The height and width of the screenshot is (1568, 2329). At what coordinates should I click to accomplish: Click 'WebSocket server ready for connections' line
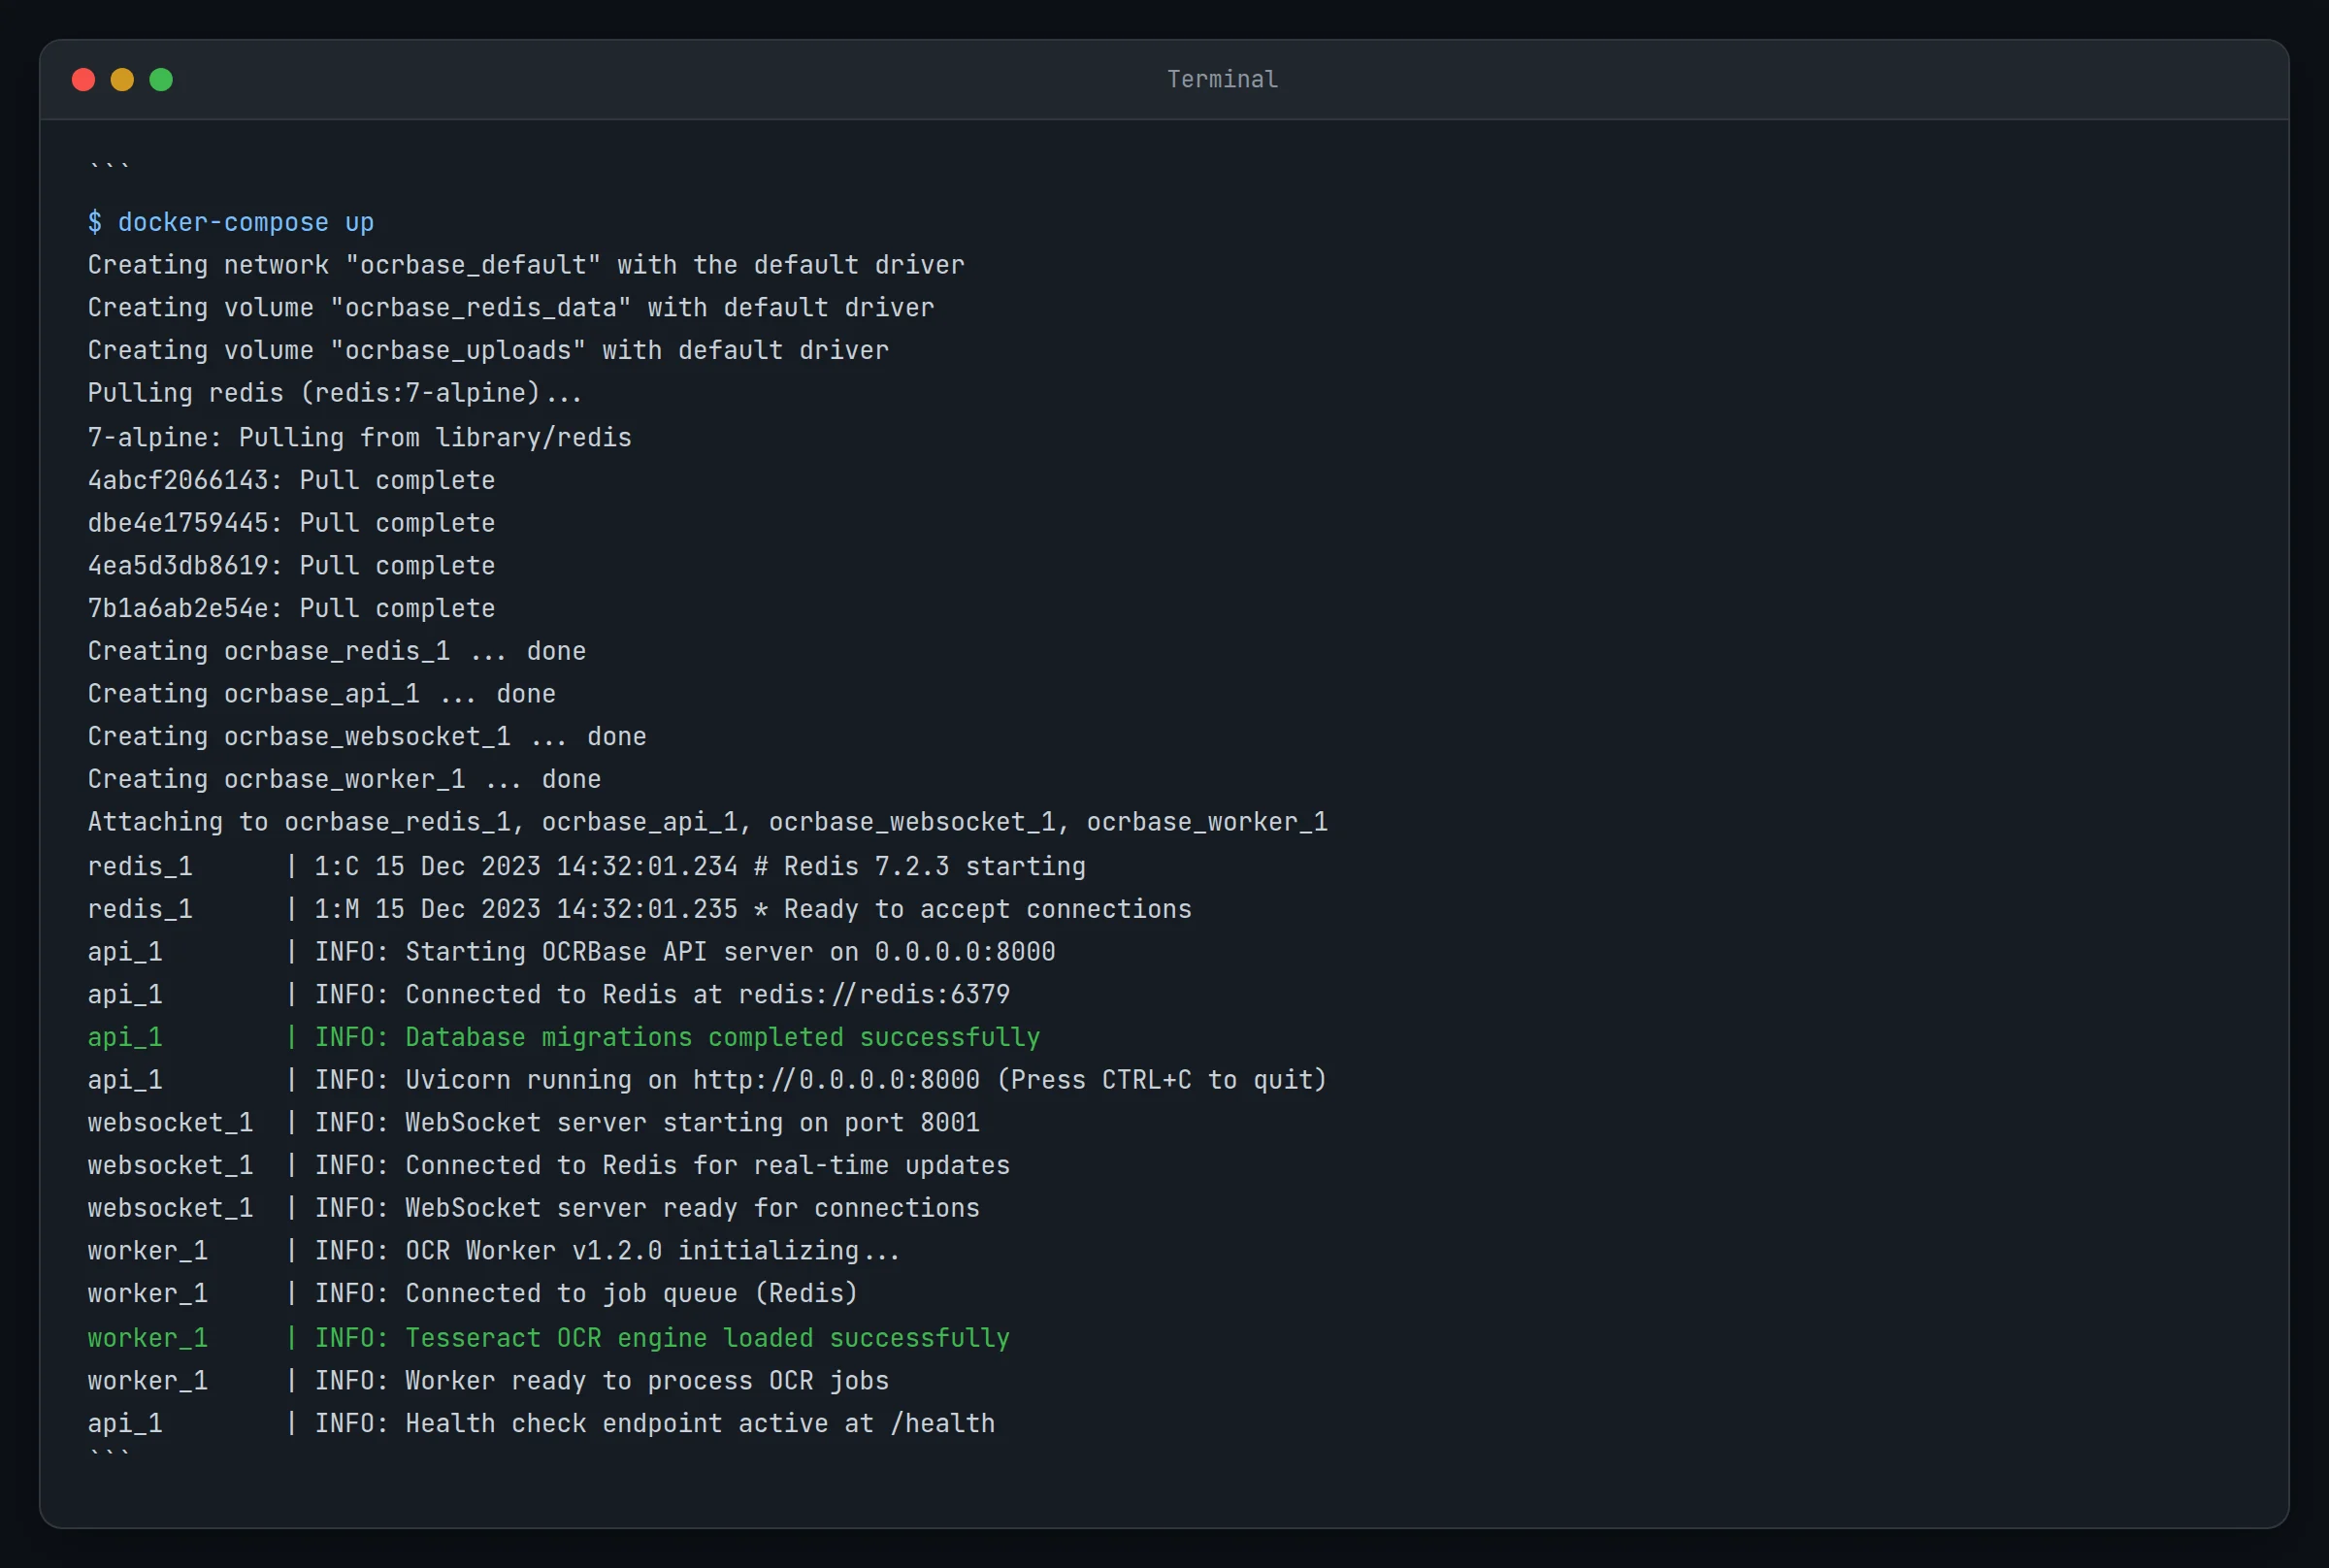pyautogui.click(x=534, y=1209)
